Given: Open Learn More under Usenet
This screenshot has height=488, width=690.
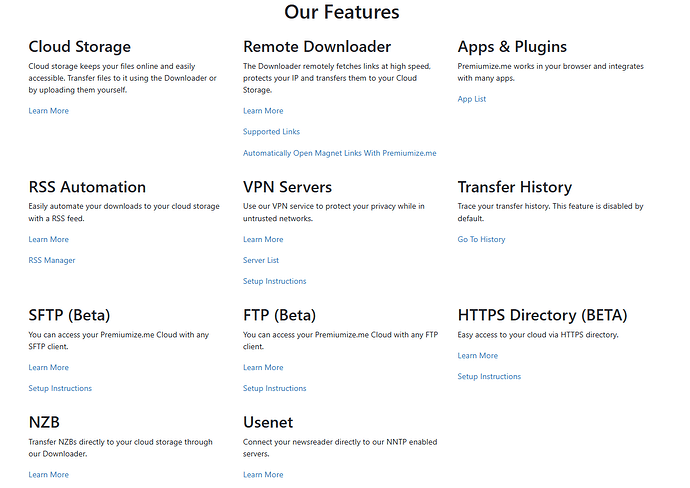Looking at the screenshot, I should (263, 475).
